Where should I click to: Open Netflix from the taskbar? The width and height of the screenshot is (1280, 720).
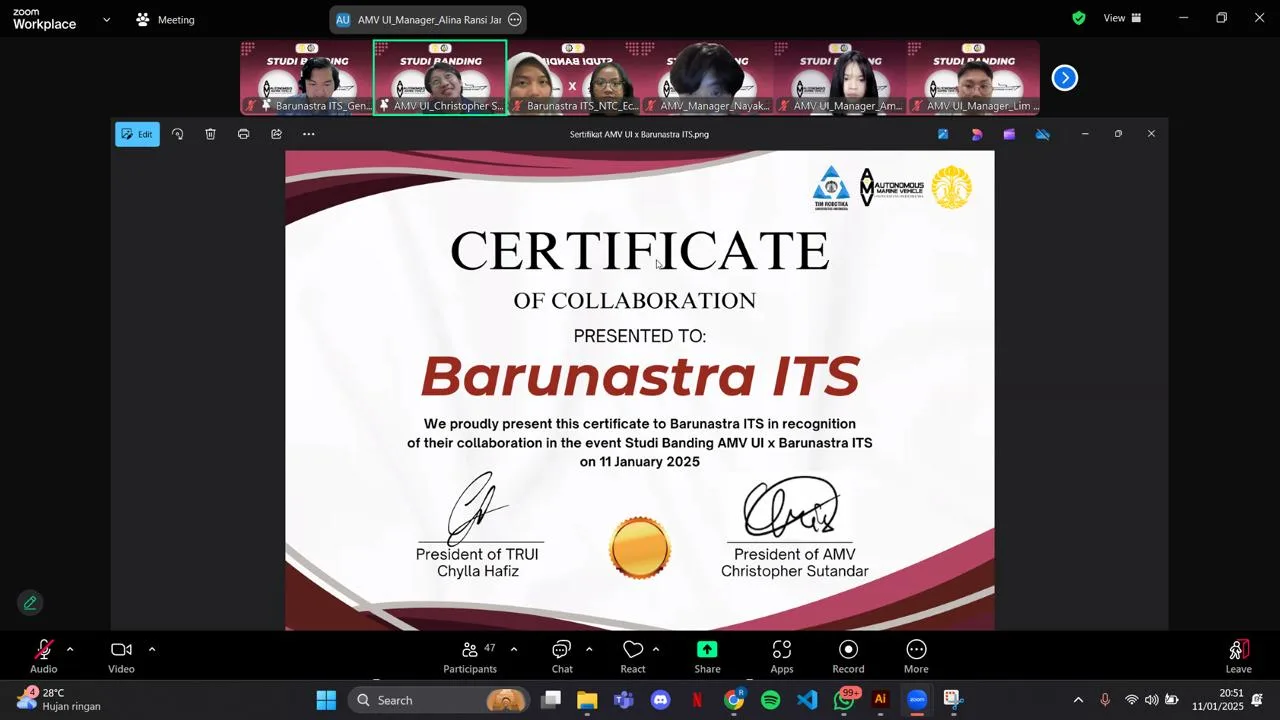[x=697, y=700]
